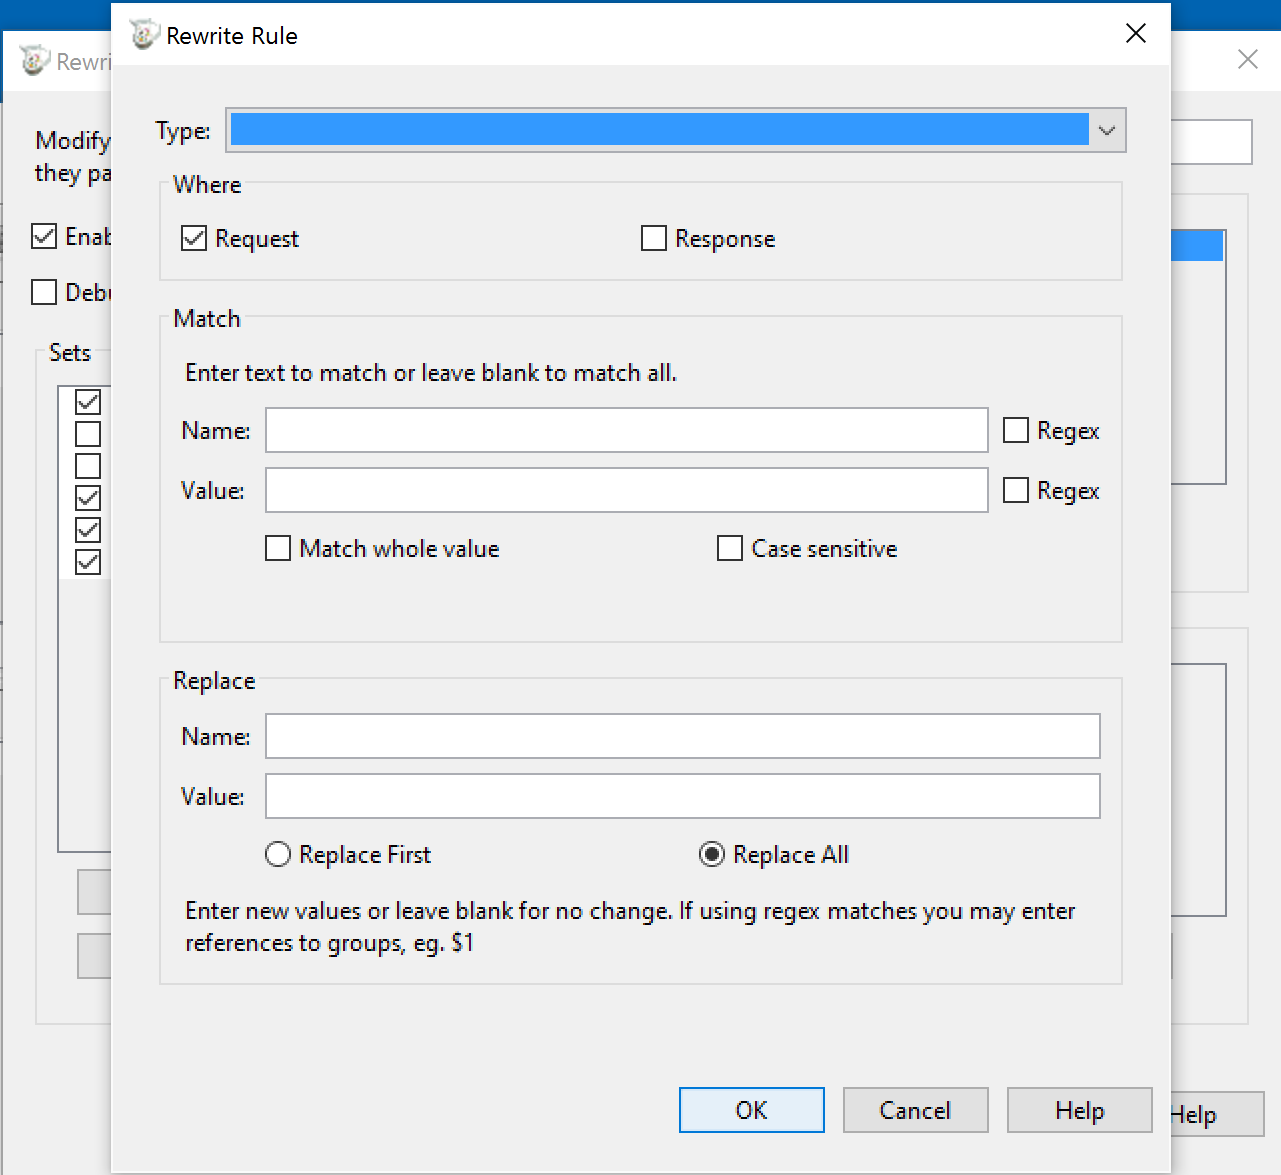Screen dimensions: 1281x1175
Task: Choose the Replace All radio option
Action: click(712, 855)
